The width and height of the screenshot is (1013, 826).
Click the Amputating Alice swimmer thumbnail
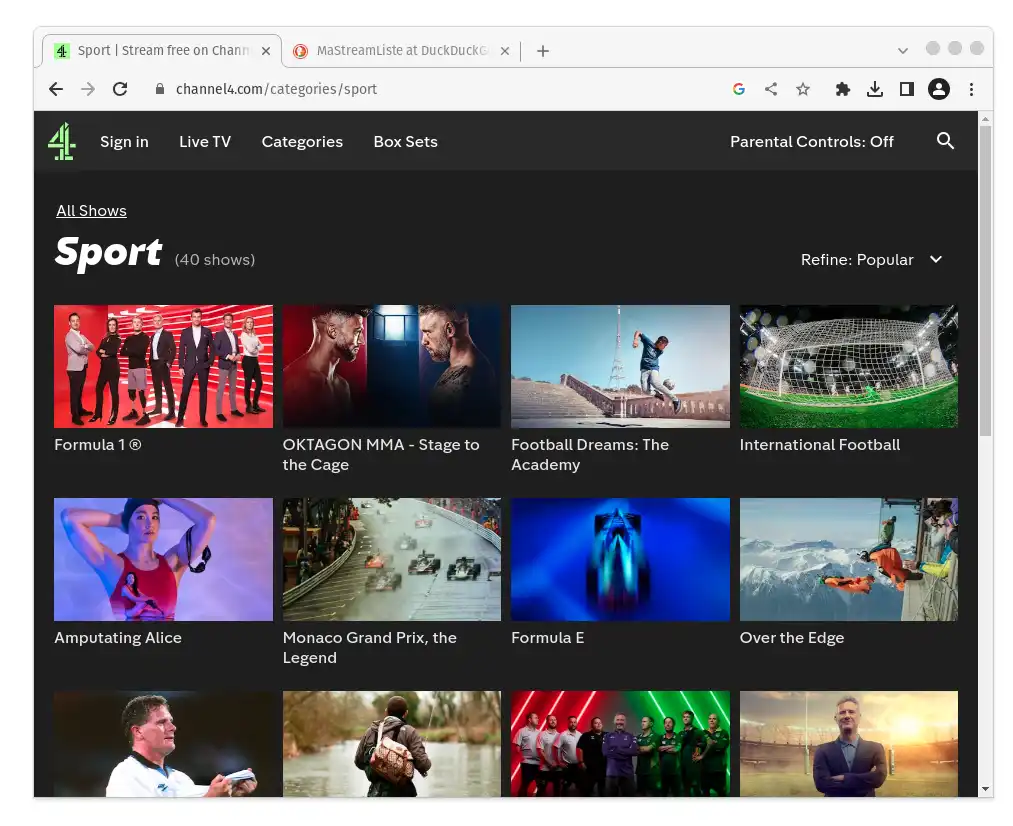[x=163, y=559]
